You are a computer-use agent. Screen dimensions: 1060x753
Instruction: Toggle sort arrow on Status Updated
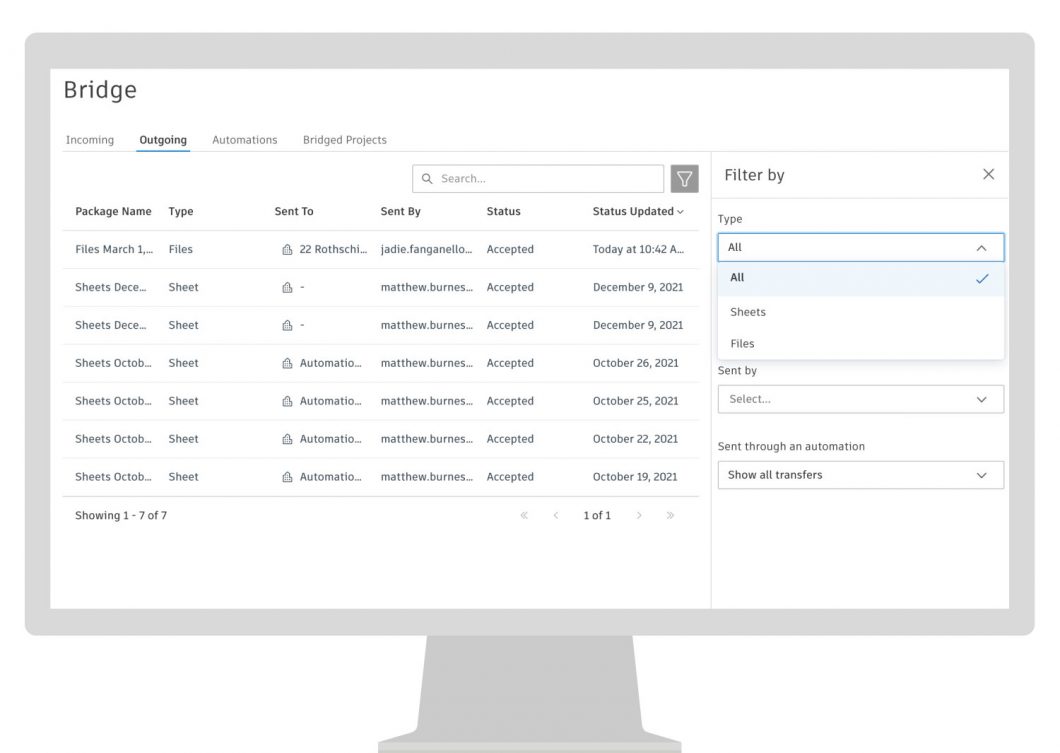click(680, 212)
